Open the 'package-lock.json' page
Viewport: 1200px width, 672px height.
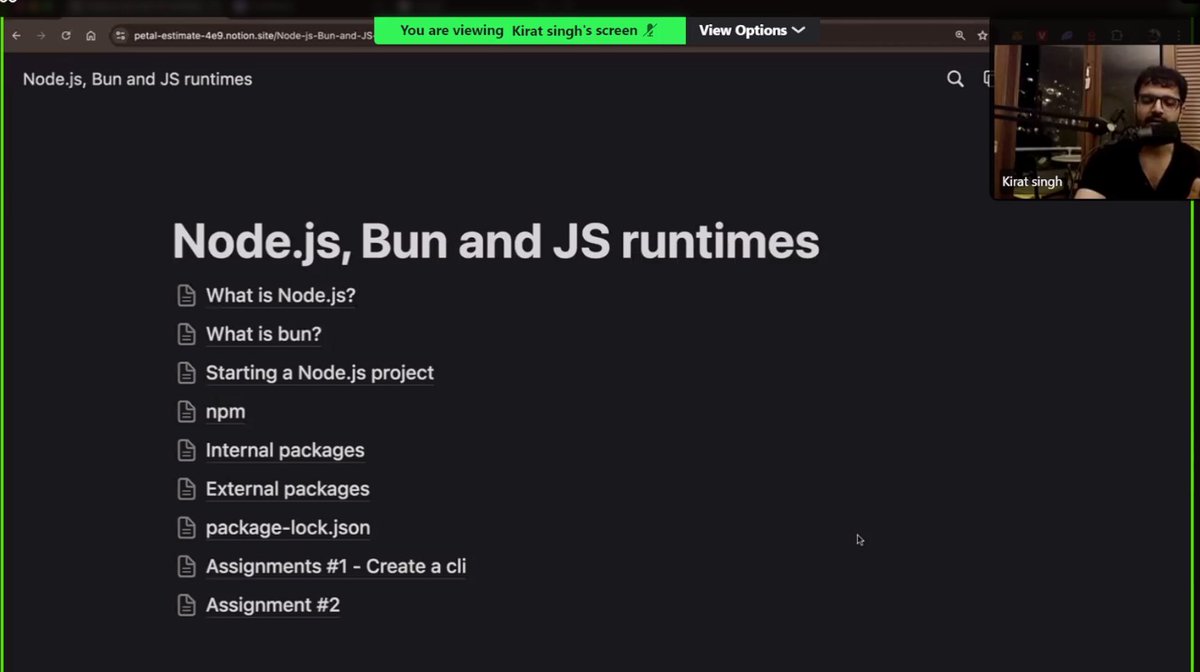tap(288, 528)
